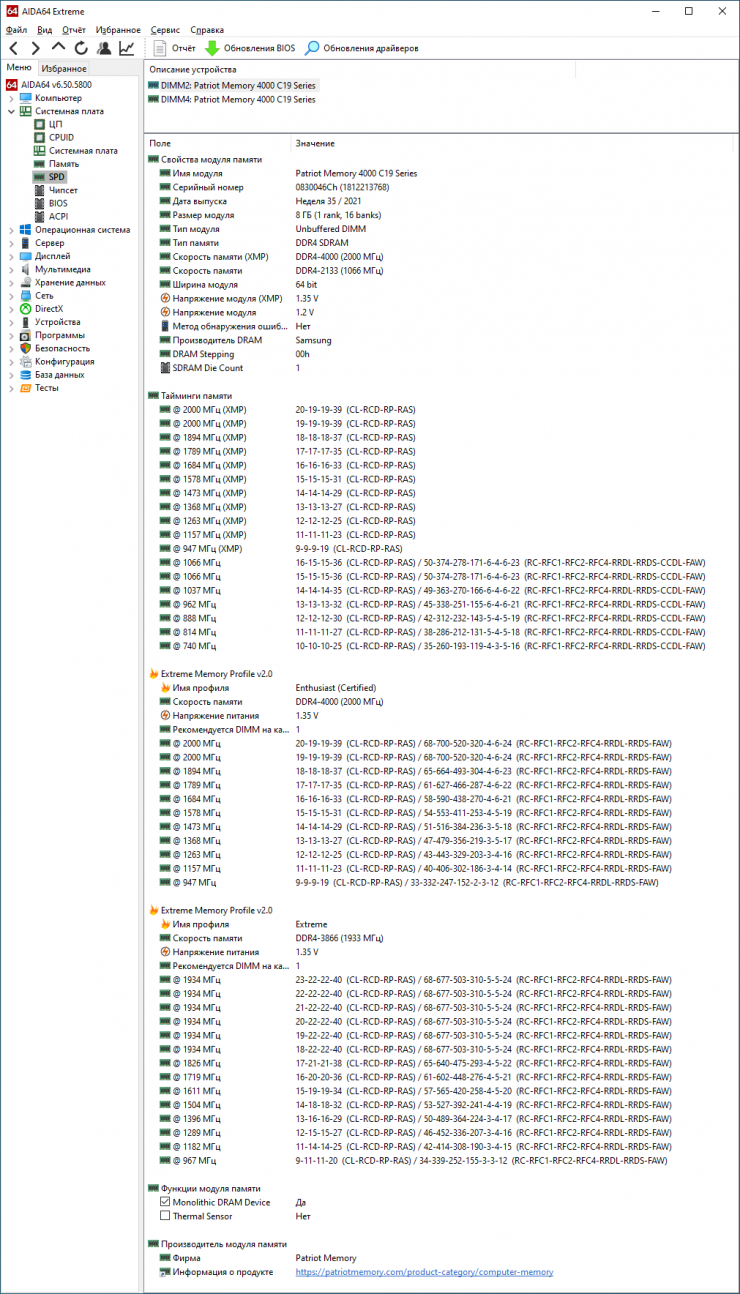This screenshot has height=1294, width=740.
Task: Click Обновления драйверов toolbar button
Action: tap(361, 48)
